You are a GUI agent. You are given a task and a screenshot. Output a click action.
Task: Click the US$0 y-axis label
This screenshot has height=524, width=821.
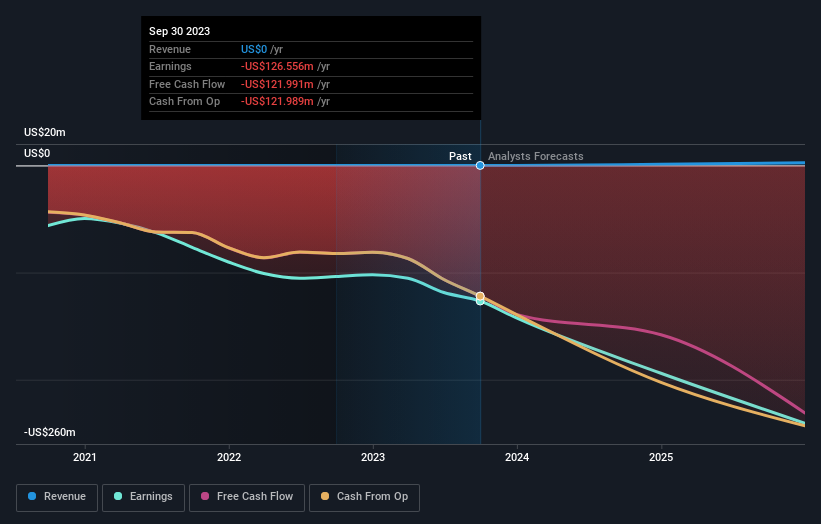point(37,153)
